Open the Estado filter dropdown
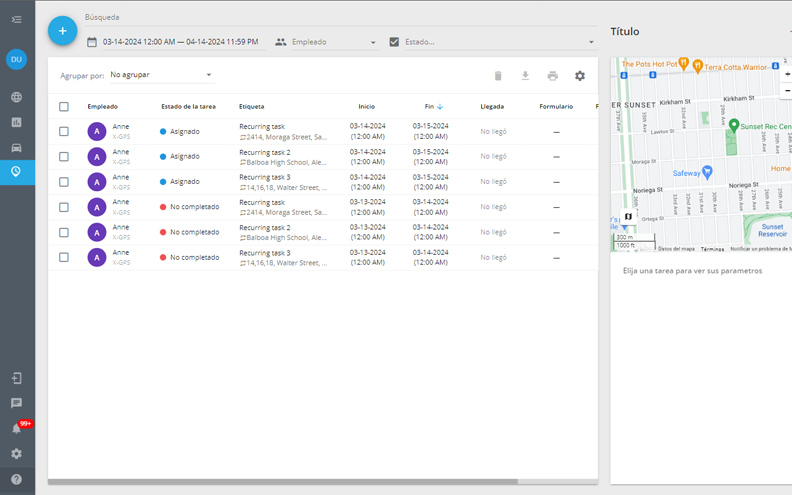Image resolution: width=792 pixels, height=495 pixels. [492, 42]
